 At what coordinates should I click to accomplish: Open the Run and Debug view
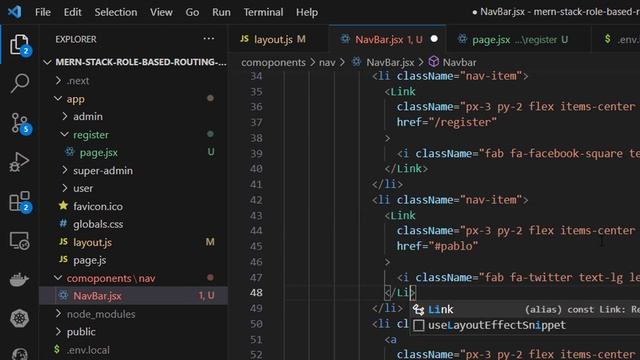[20, 162]
